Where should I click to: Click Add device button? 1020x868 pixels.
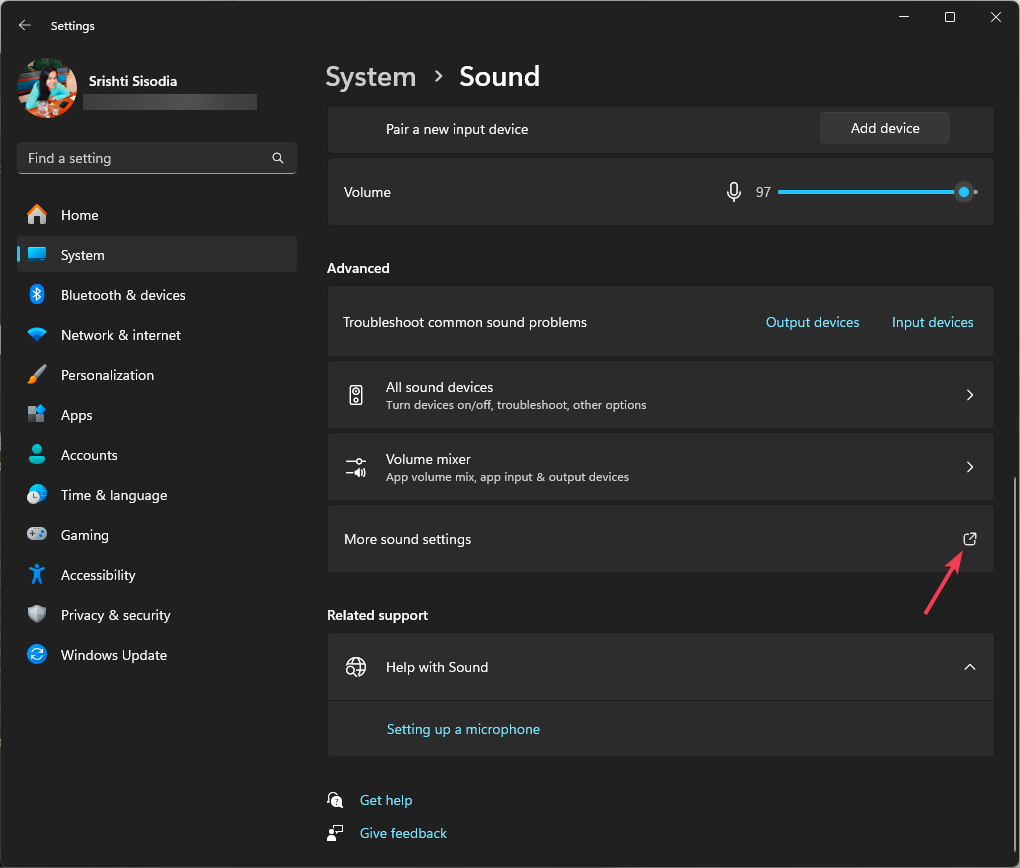click(885, 128)
